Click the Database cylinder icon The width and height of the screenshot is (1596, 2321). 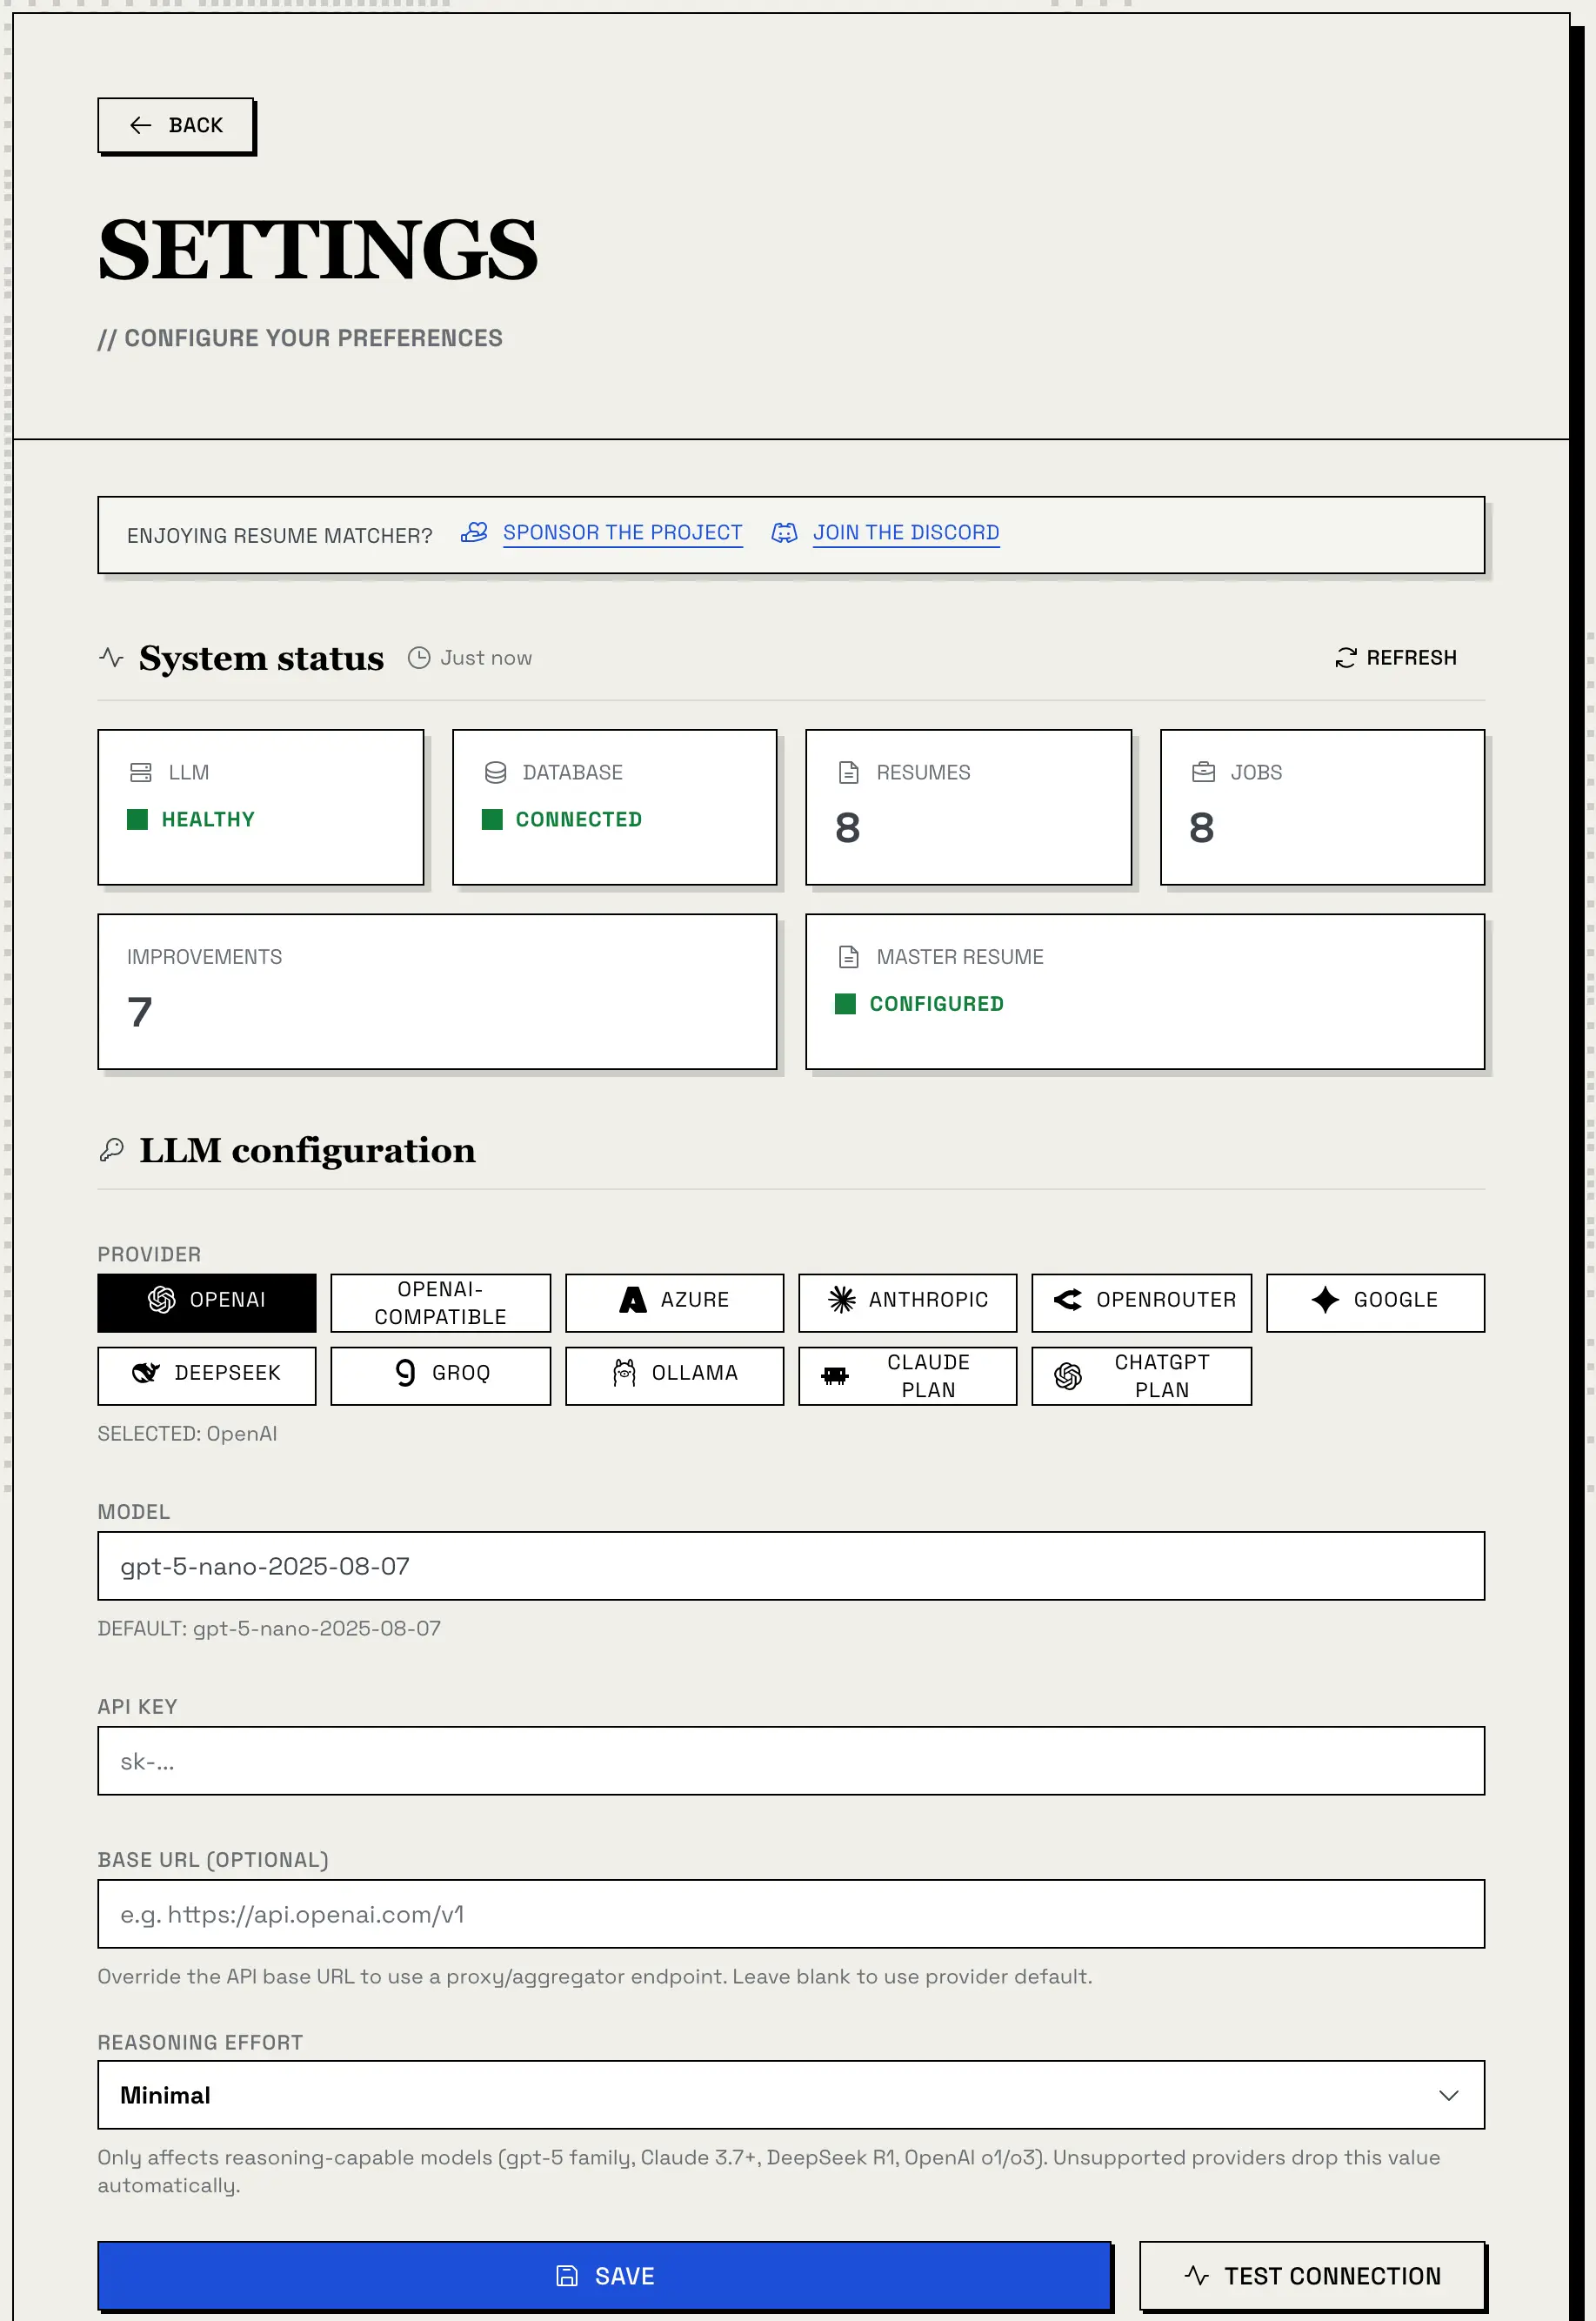tap(495, 773)
